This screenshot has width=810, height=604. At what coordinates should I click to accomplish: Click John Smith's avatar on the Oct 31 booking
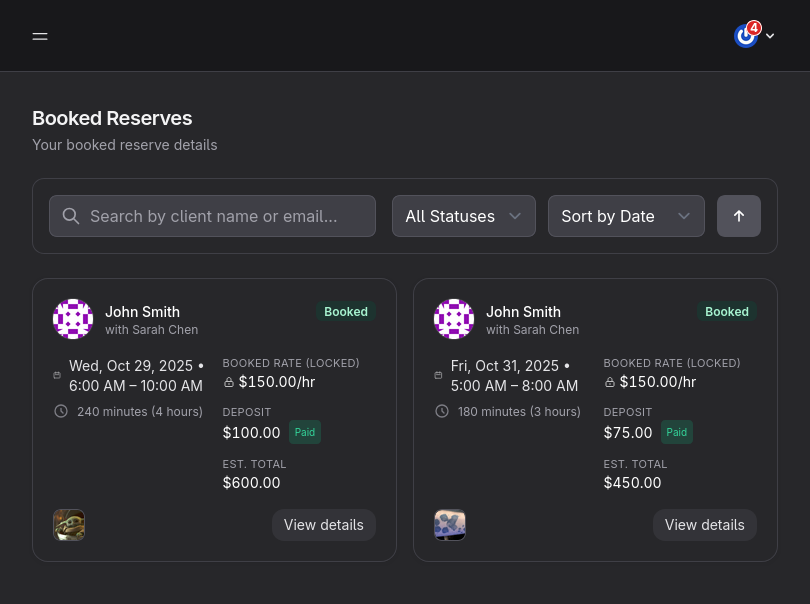pyautogui.click(x=454, y=319)
